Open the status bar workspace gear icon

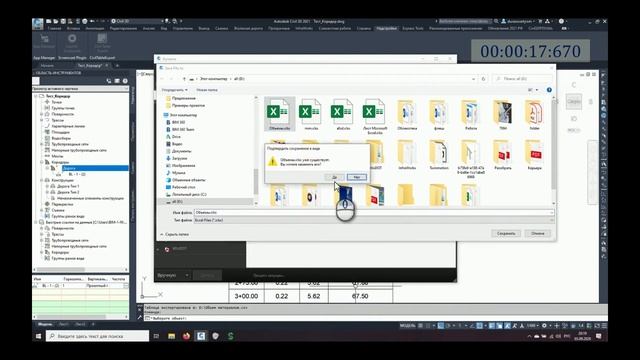point(544,326)
